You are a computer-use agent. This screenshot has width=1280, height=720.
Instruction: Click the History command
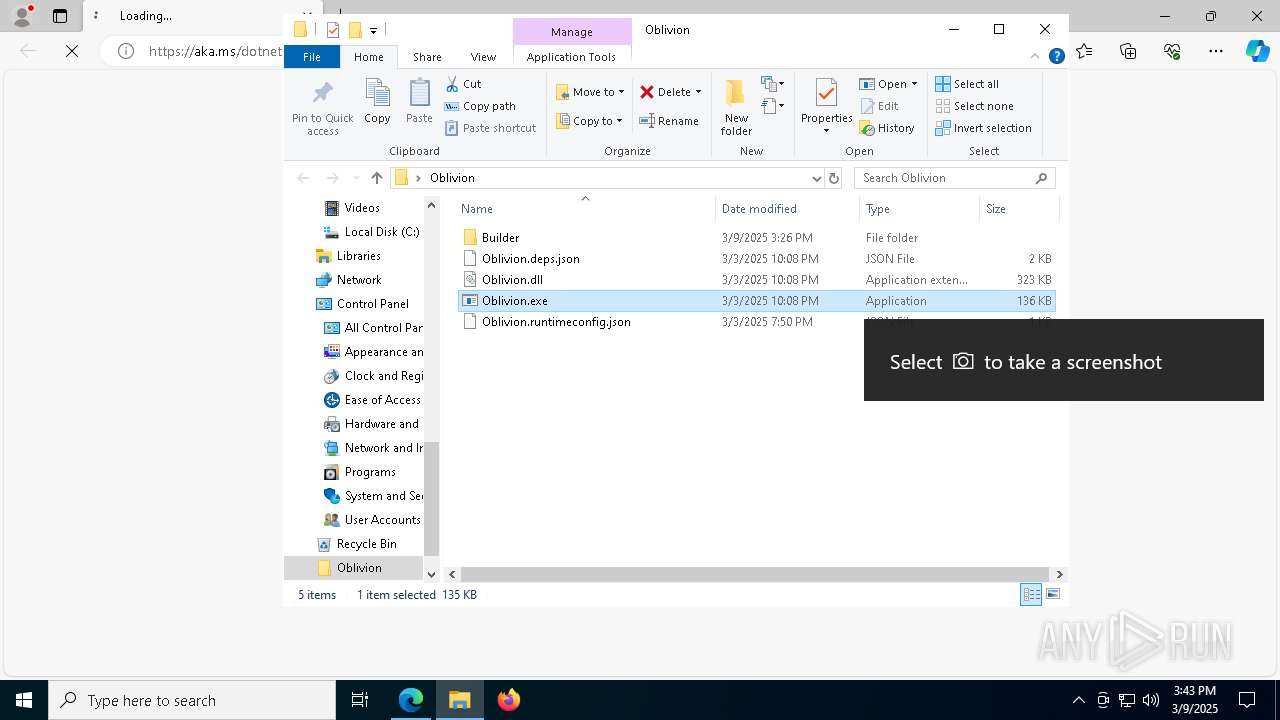[x=887, y=128]
